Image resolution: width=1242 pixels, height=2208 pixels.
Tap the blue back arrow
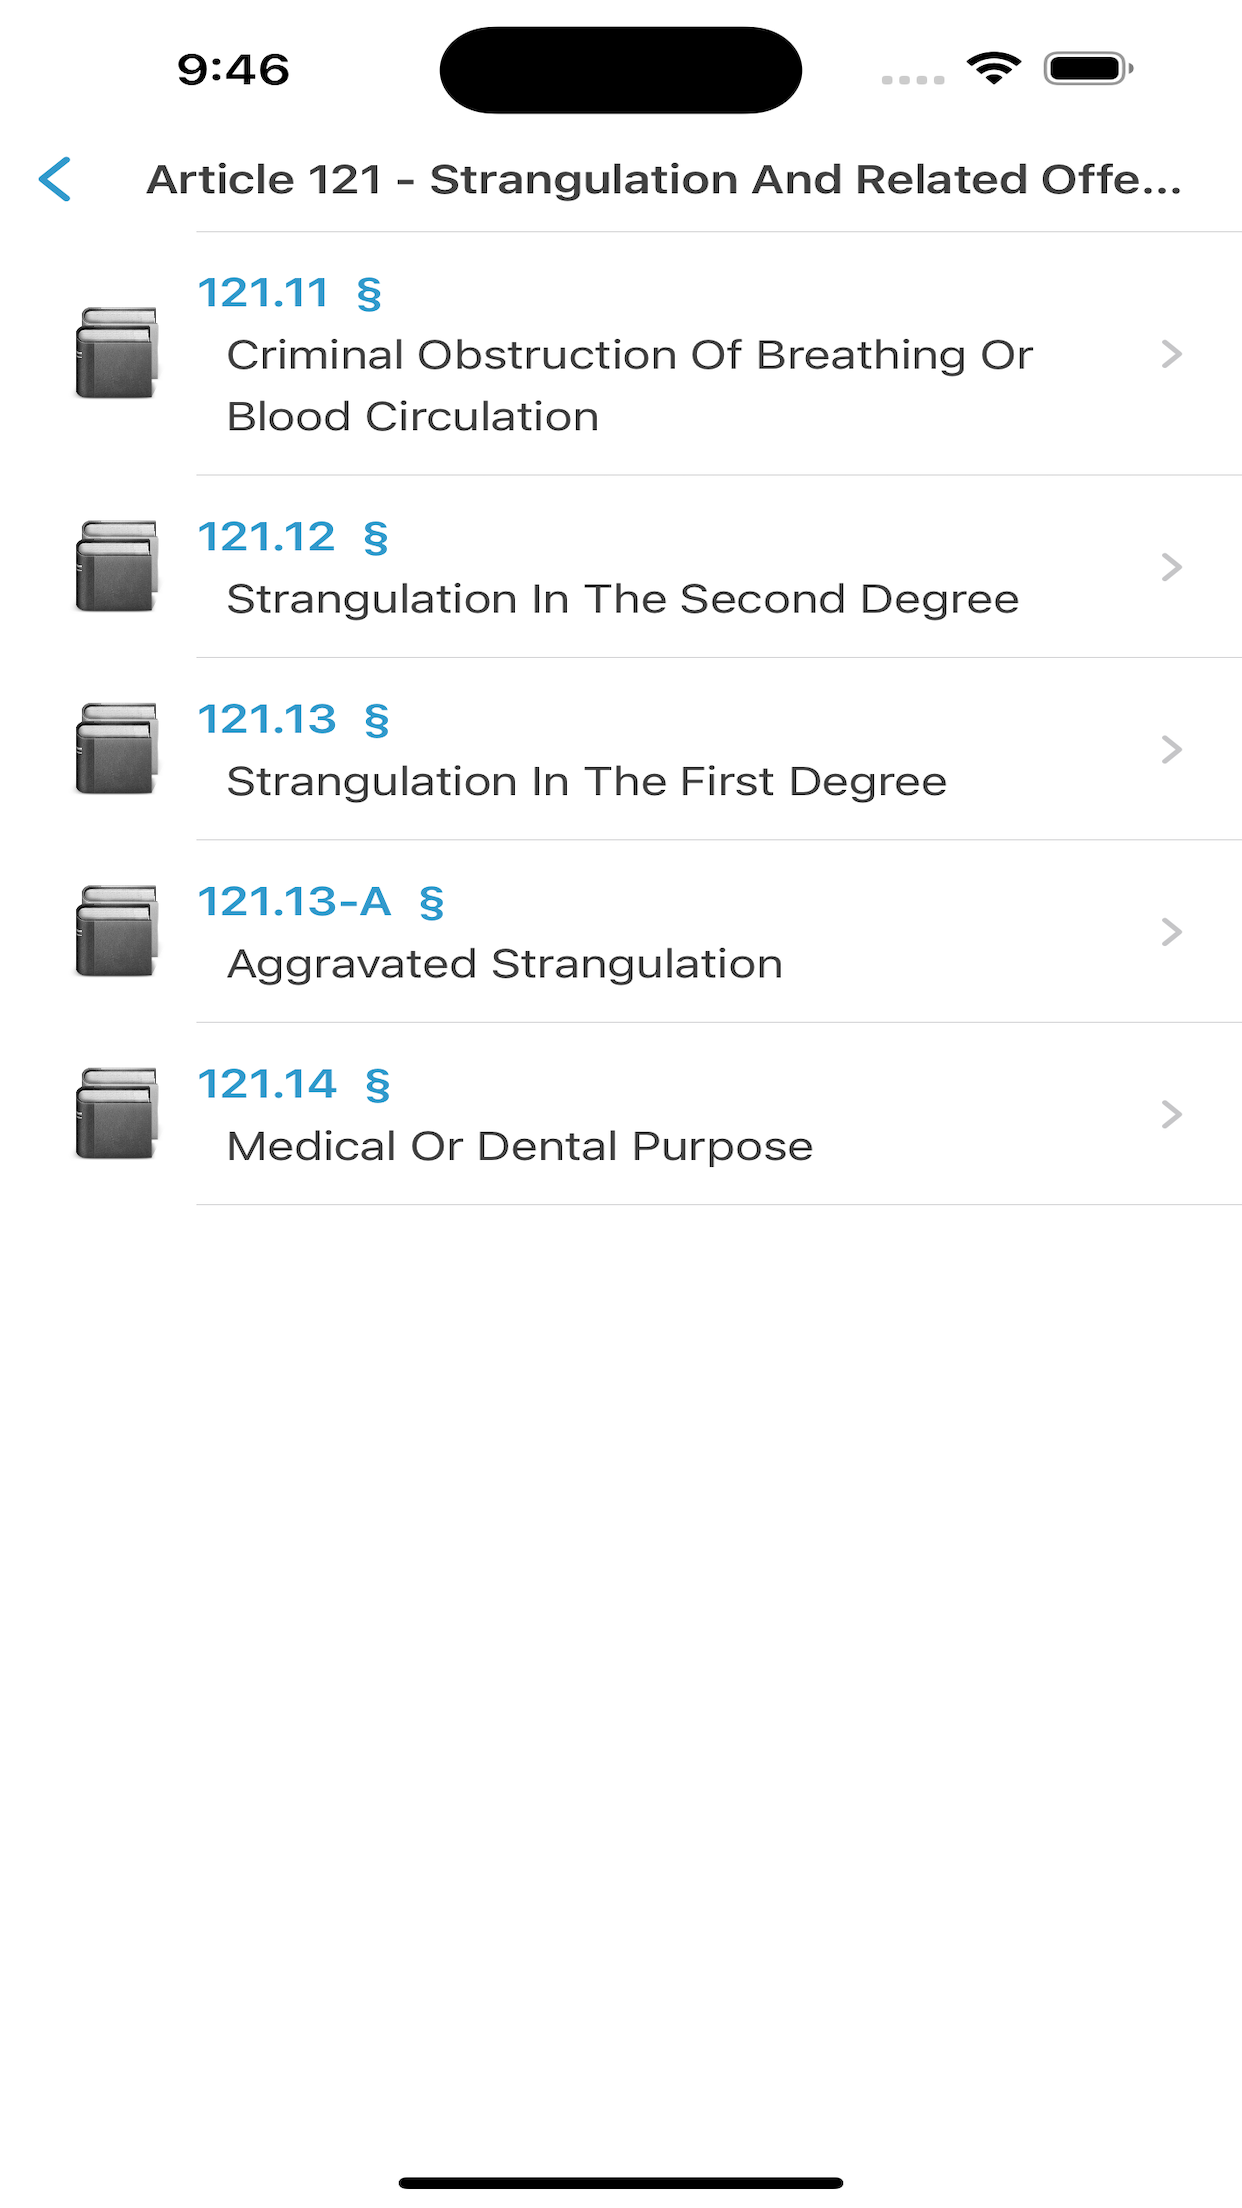coord(55,179)
